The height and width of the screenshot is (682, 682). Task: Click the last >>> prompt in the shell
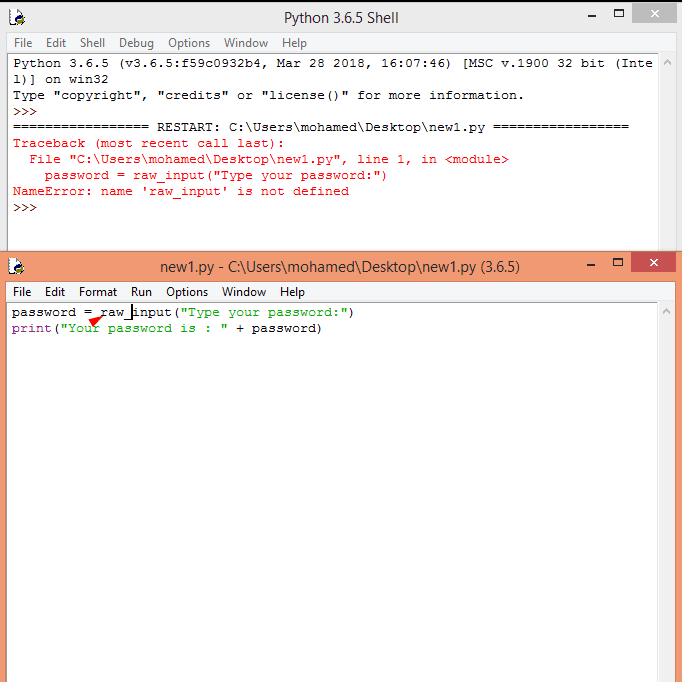pyautogui.click(x=25, y=207)
